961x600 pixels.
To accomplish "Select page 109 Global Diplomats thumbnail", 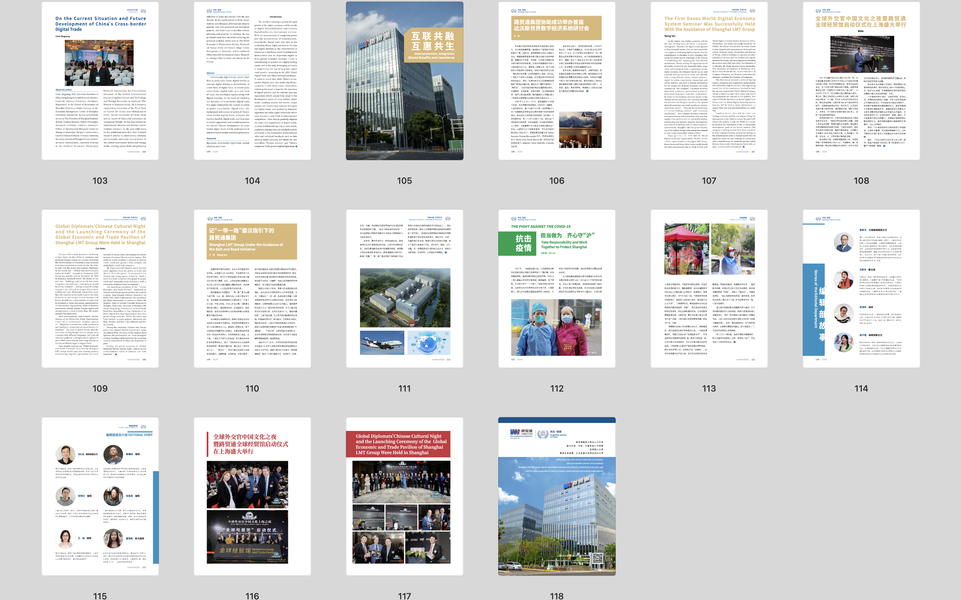I will pyautogui.click(x=100, y=289).
